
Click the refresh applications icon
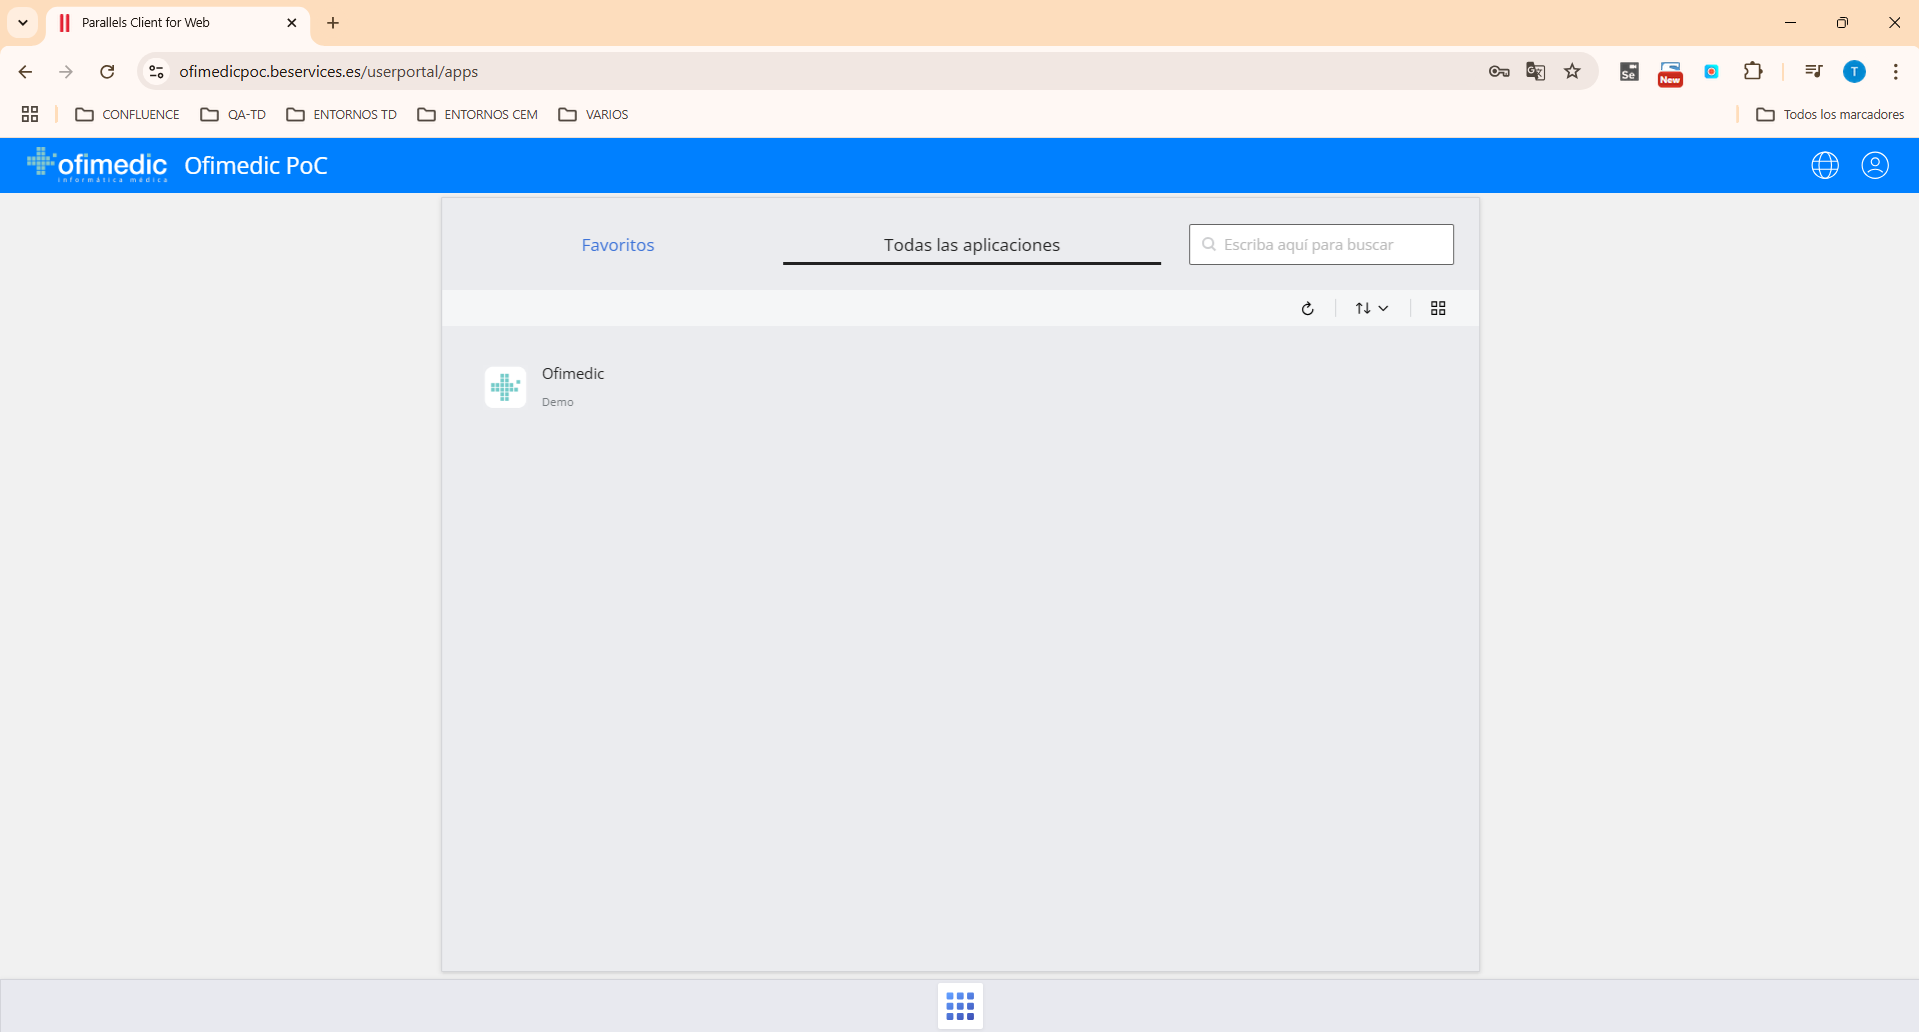click(x=1307, y=308)
